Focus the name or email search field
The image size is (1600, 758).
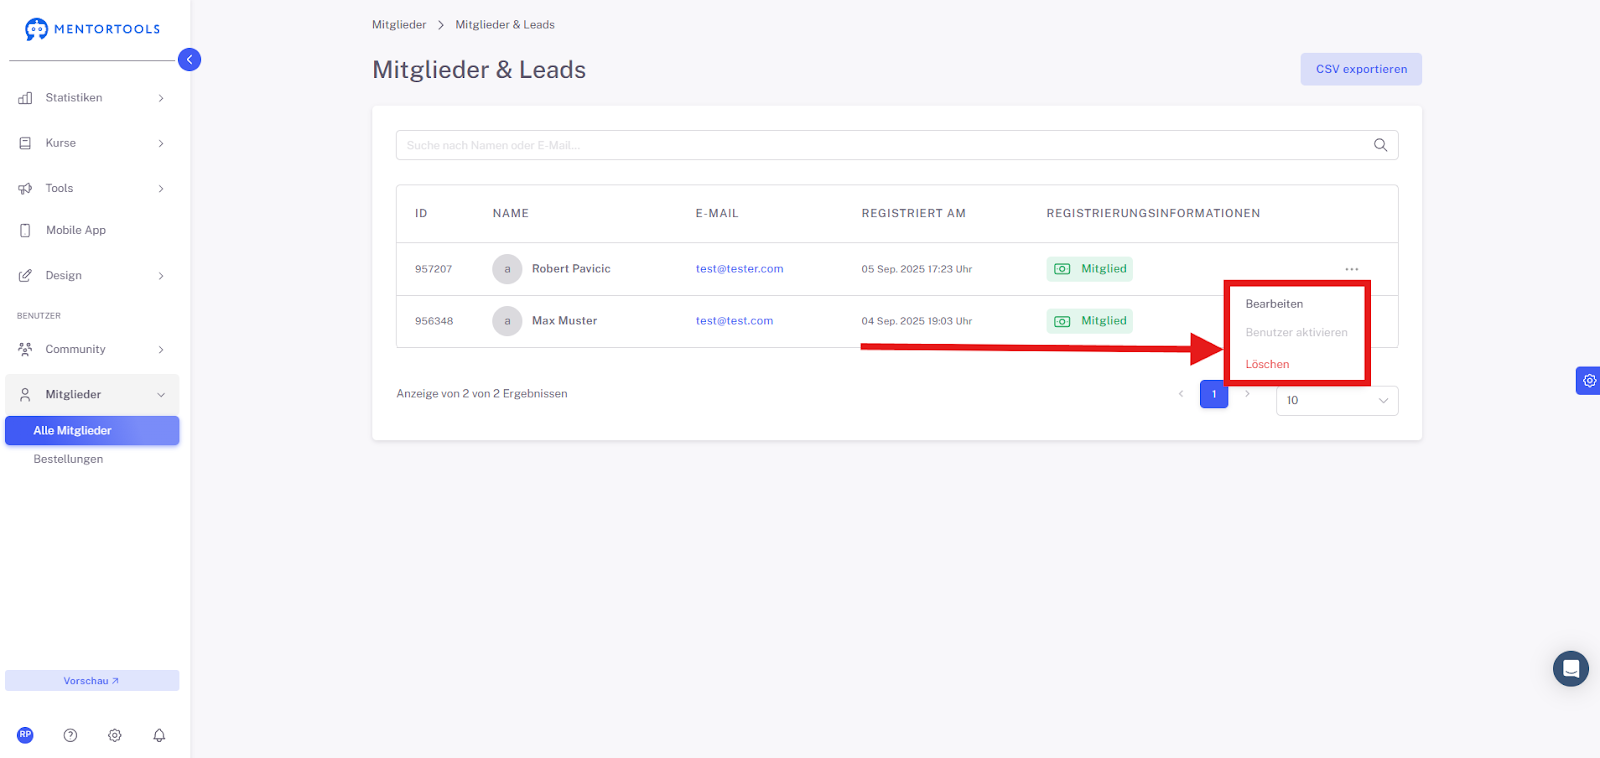point(897,145)
